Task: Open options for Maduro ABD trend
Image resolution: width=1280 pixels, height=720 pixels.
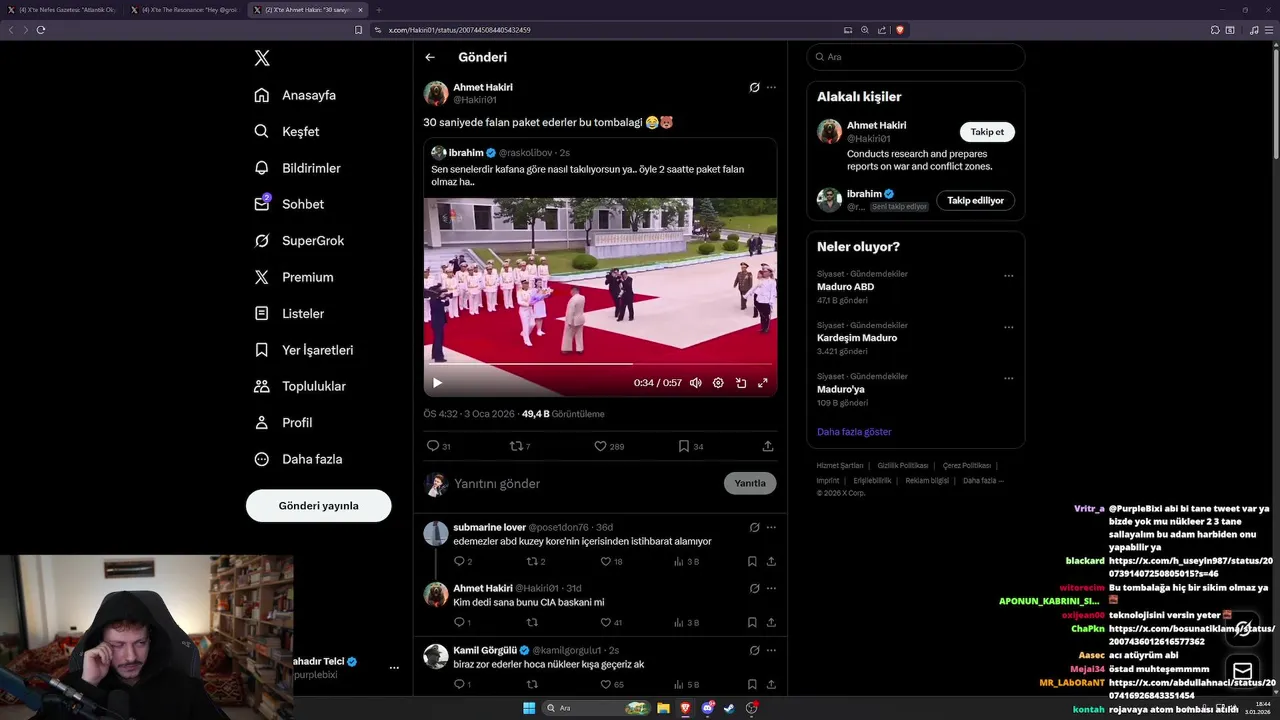Action: pyautogui.click(x=1008, y=276)
